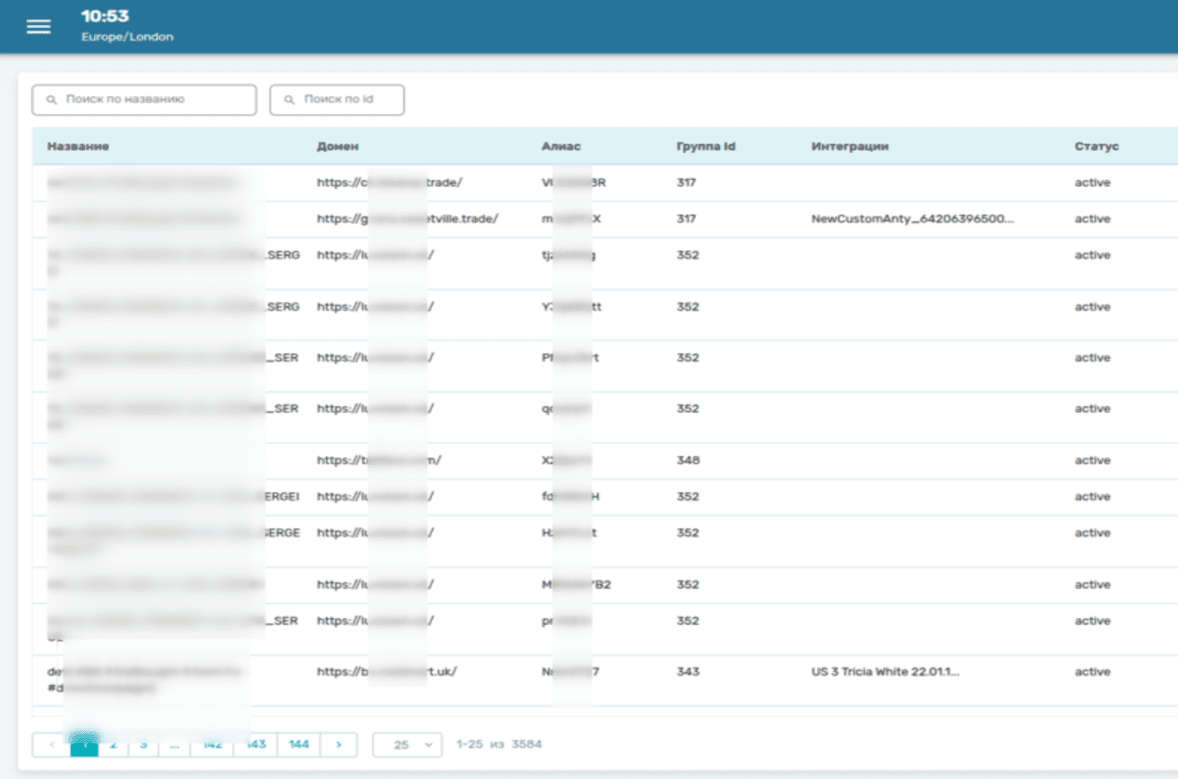The width and height of the screenshot is (1178, 779).
Task: Open the 'US 3 Tricia White' integration entry
Action: pos(885,672)
